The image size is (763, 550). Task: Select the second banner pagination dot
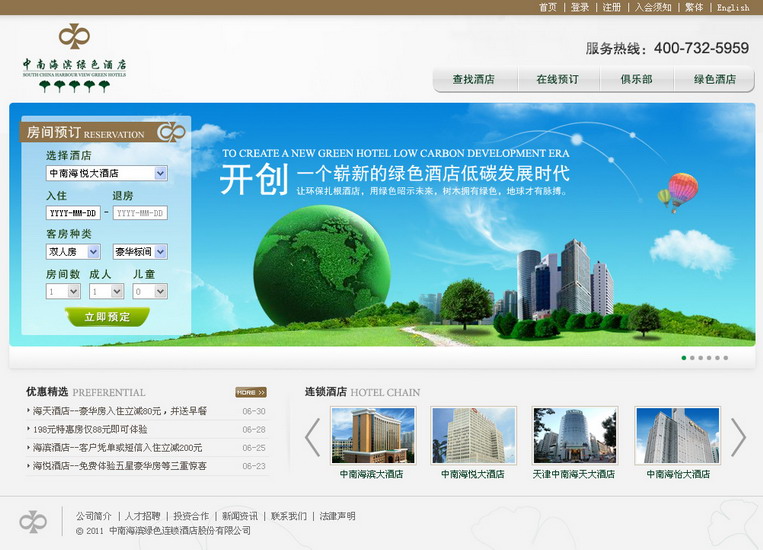coord(692,358)
